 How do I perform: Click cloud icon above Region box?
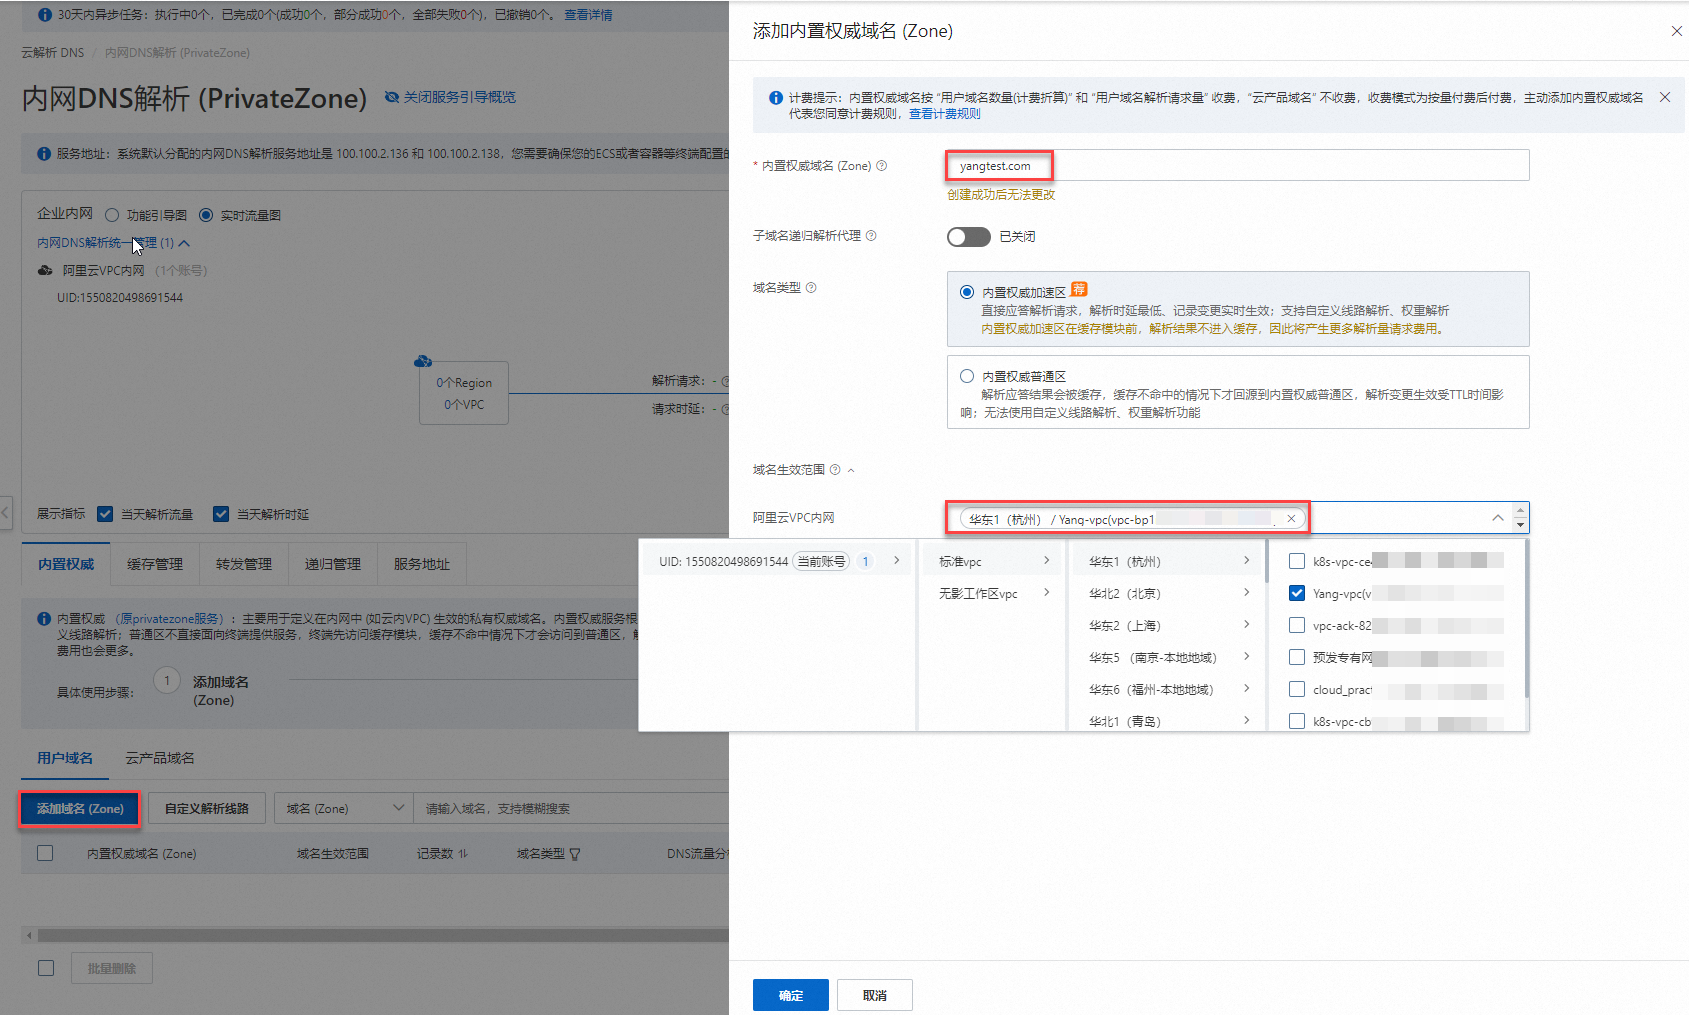[423, 361]
